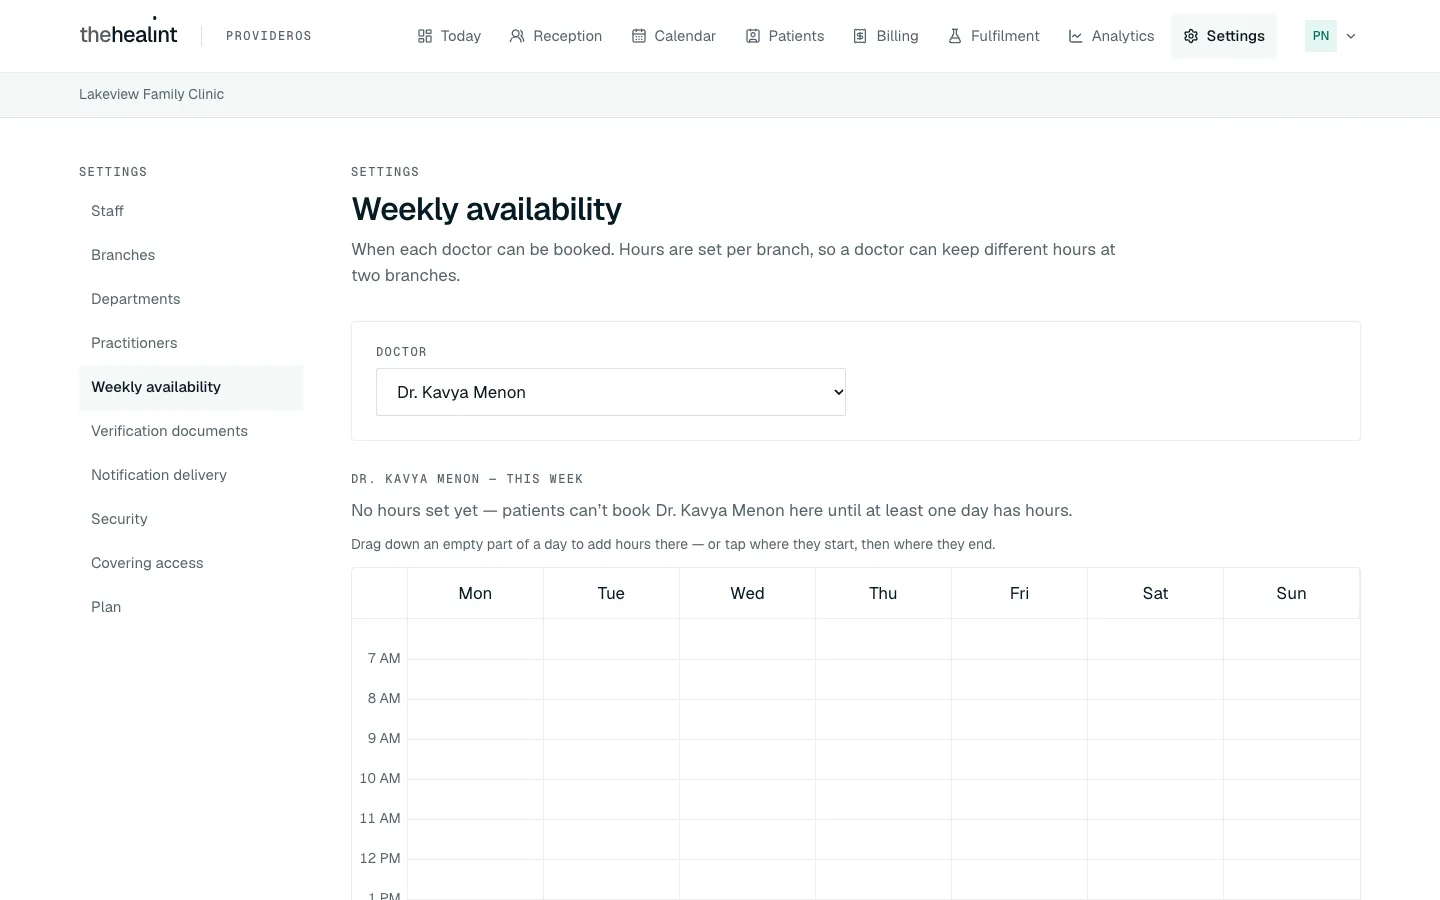Click the Reception people icon
1440x900 pixels.
click(517, 36)
